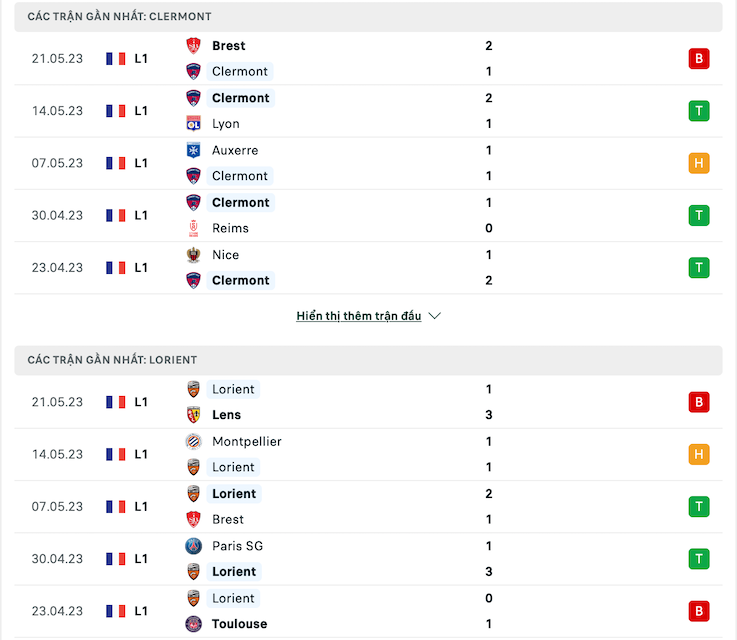Click the orange H badge for Montpellier vs Lorient
The width and height of the screenshot is (737, 640).
coord(699,454)
